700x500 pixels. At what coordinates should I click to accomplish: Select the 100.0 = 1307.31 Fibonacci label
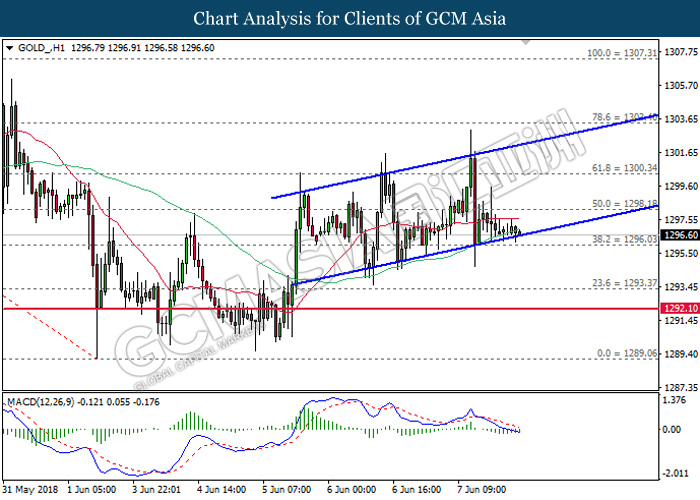coord(623,51)
